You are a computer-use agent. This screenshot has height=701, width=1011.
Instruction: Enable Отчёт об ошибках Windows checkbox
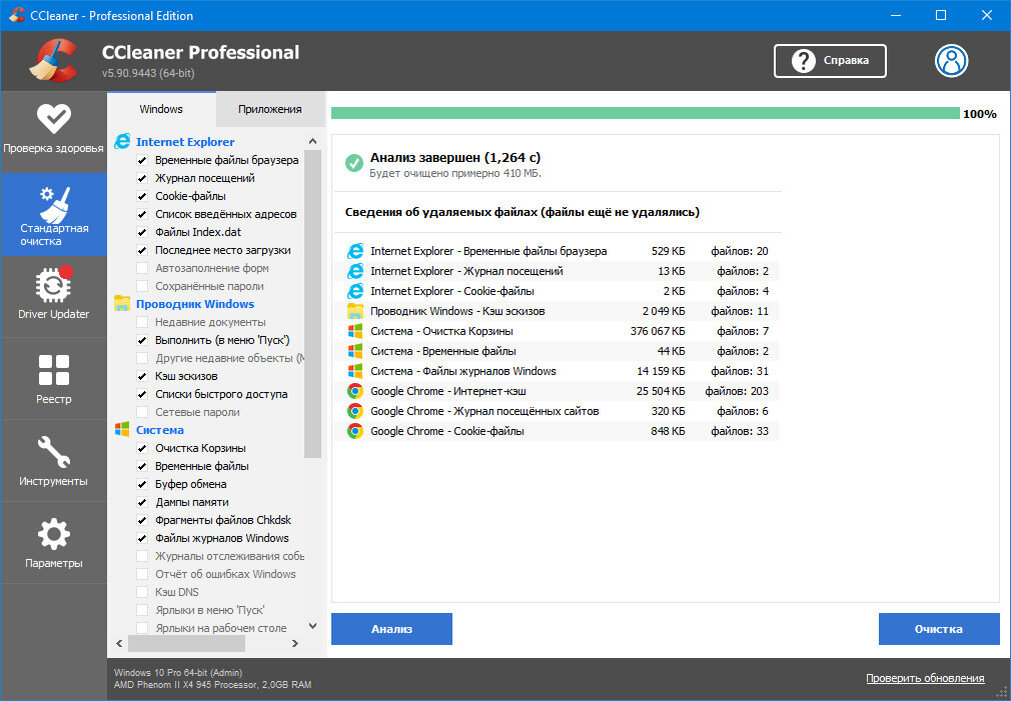(142, 574)
